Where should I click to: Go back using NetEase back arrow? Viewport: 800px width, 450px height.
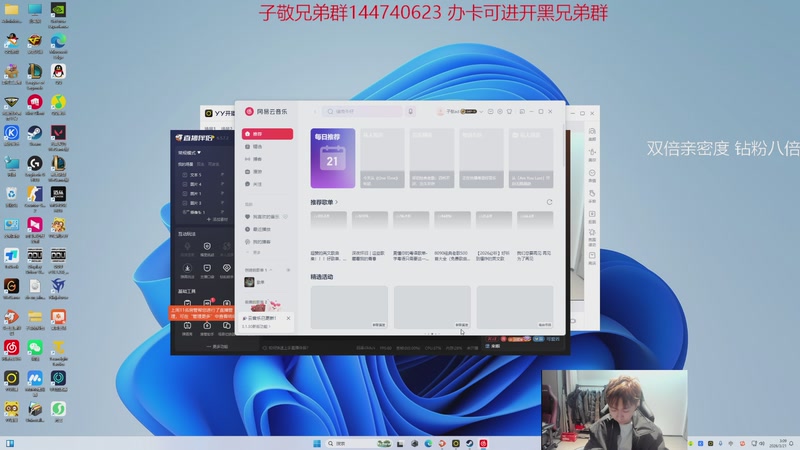(x=315, y=111)
